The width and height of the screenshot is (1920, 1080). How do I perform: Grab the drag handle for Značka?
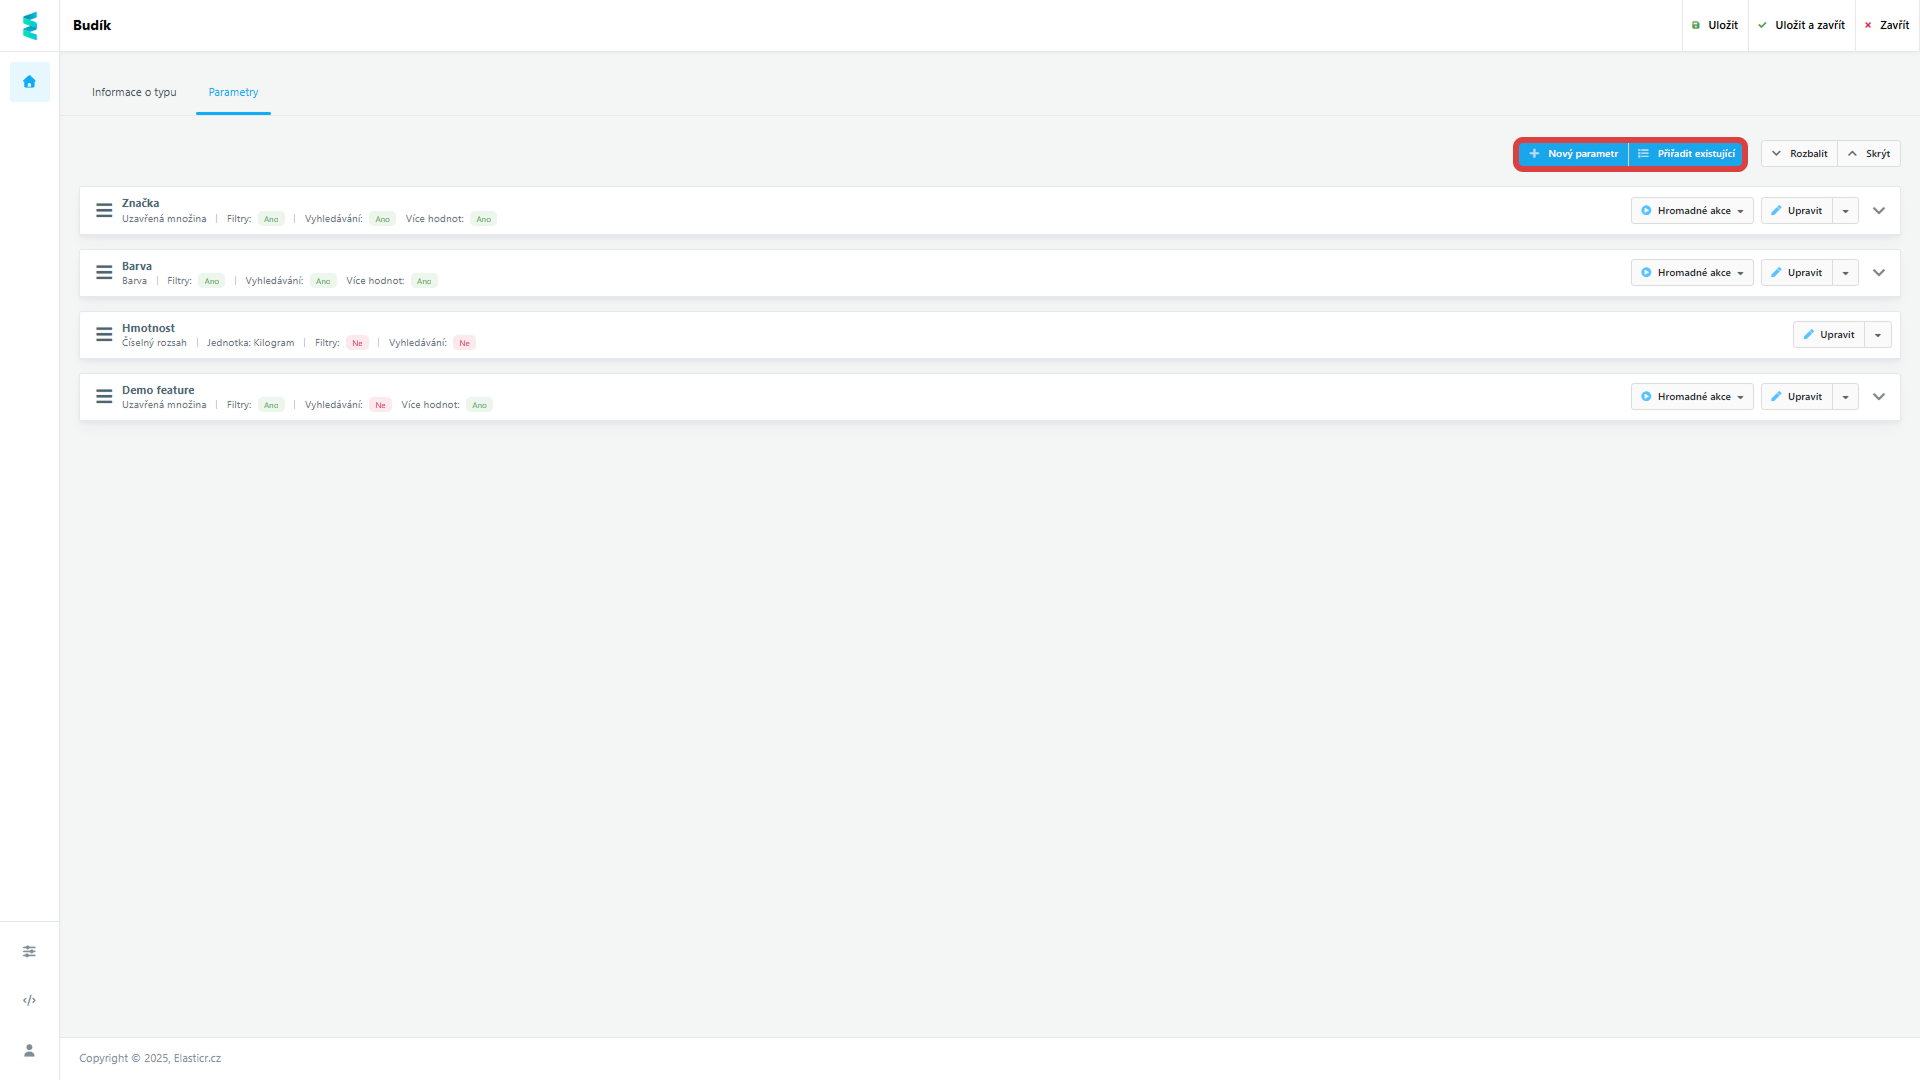(104, 210)
